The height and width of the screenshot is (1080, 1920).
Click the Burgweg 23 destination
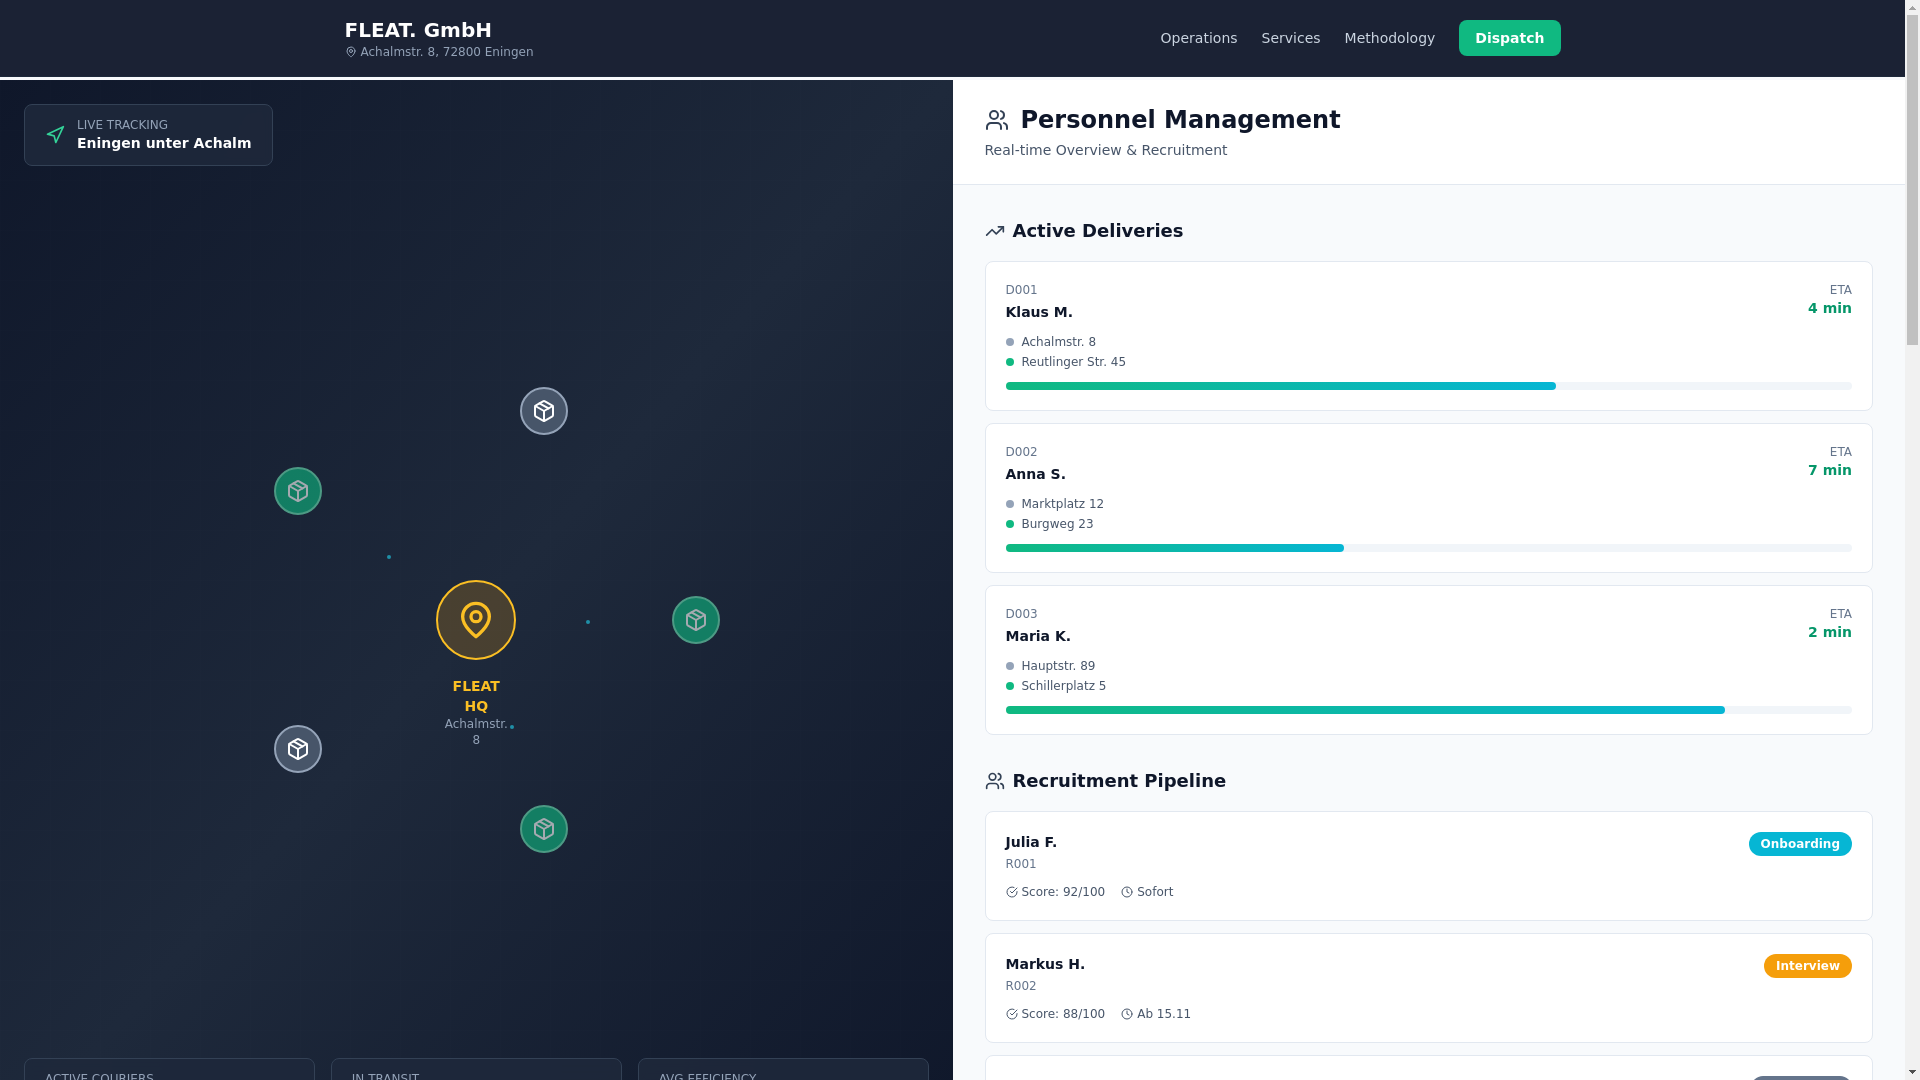click(1057, 524)
